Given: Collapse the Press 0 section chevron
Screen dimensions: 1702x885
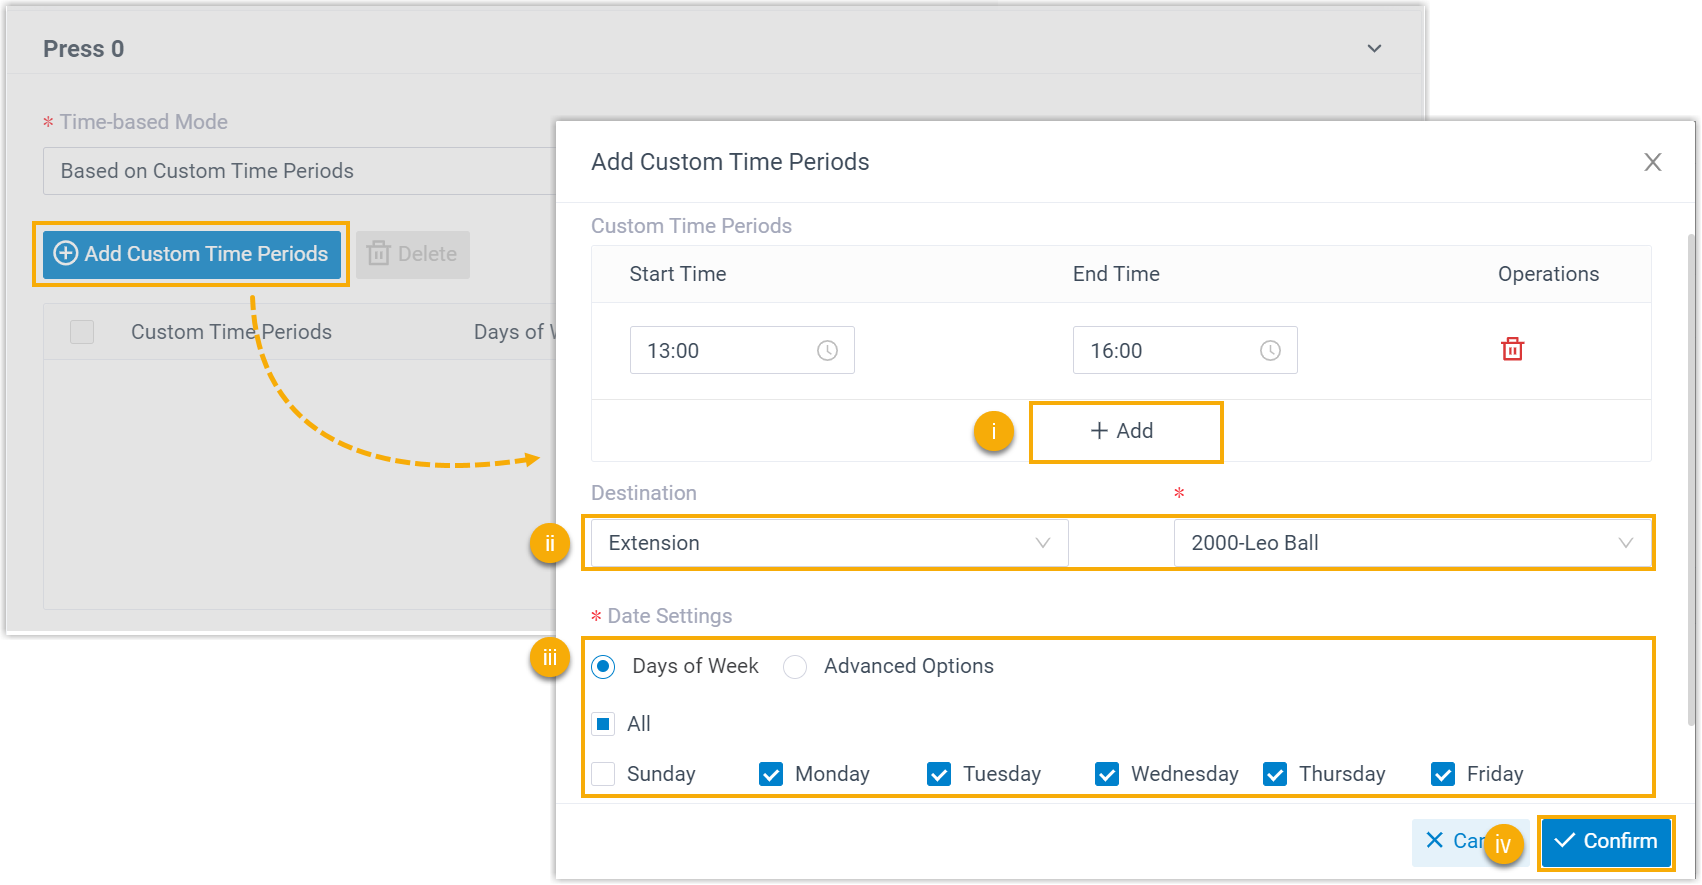Looking at the screenshot, I should [x=1374, y=49].
